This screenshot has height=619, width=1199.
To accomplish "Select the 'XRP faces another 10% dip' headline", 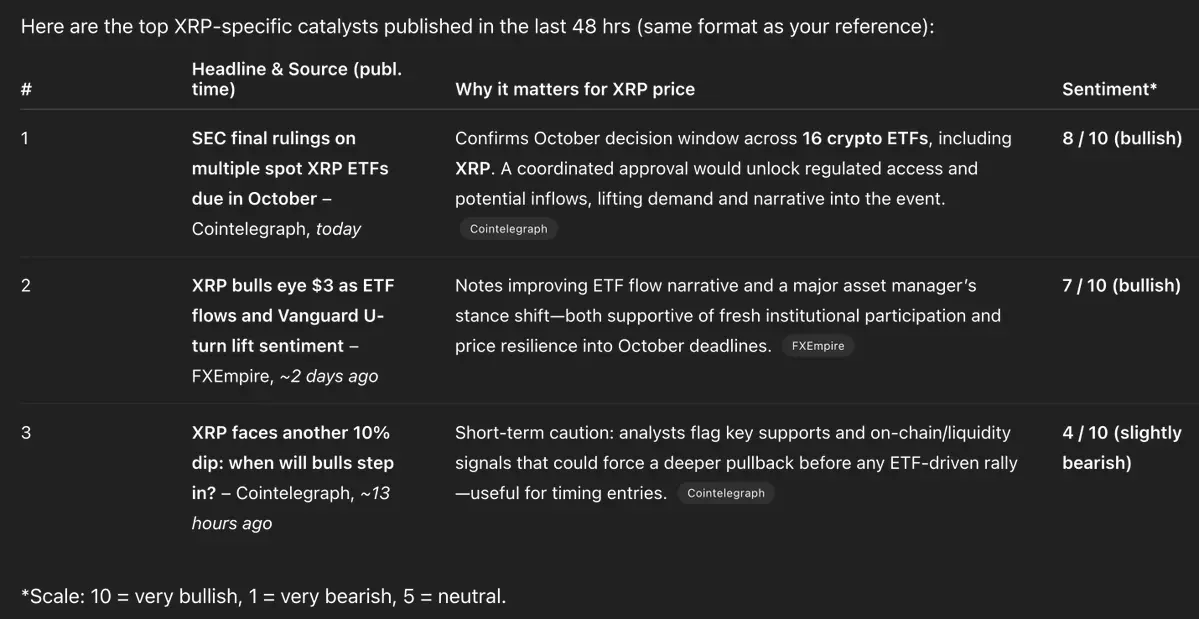I will [292, 463].
